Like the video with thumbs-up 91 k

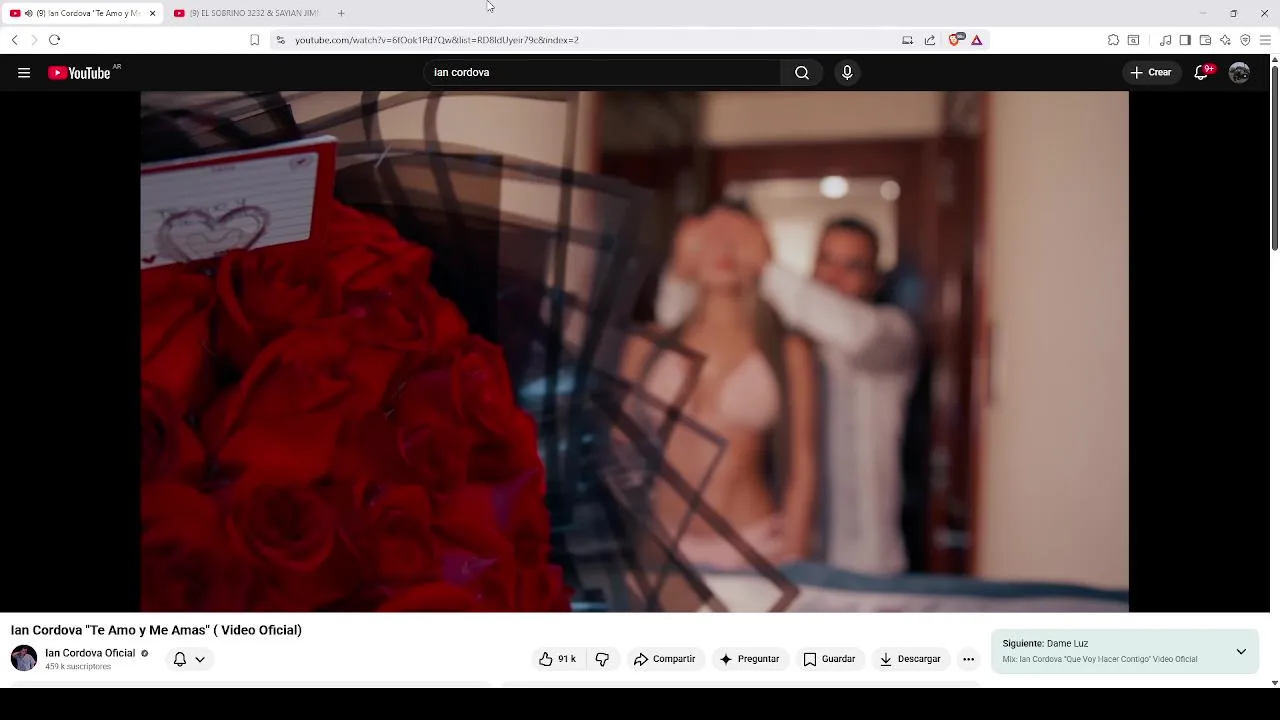[x=557, y=659]
